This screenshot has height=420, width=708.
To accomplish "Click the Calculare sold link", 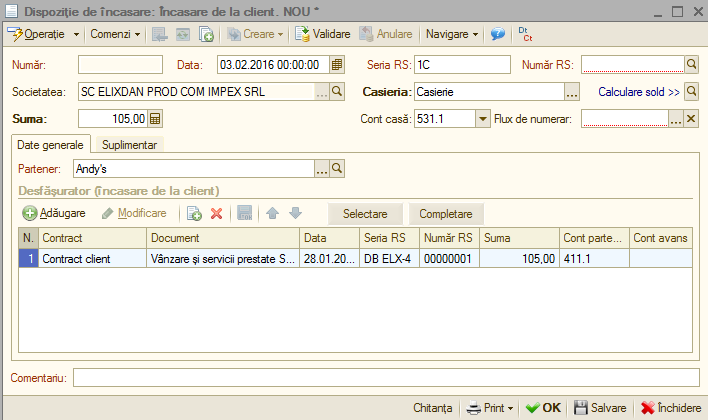I will pos(639,92).
